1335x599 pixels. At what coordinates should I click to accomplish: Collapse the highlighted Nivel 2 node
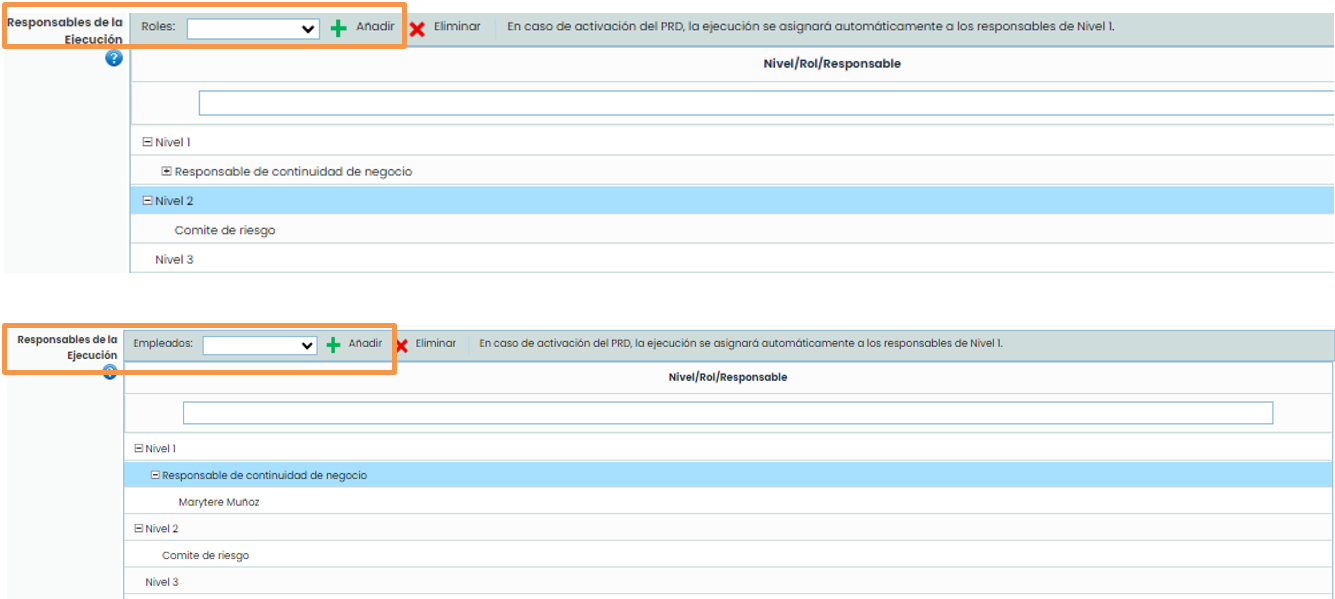click(147, 201)
